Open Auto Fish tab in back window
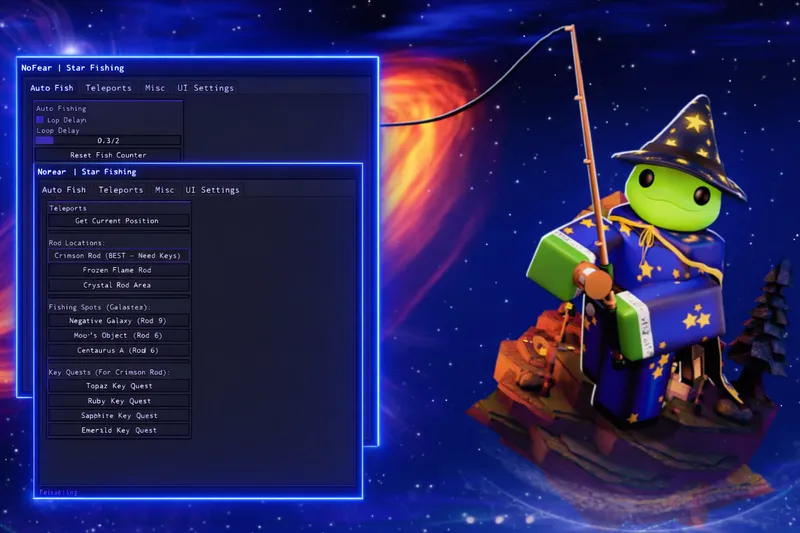Viewport: 800px width, 533px height. (52, 88)
